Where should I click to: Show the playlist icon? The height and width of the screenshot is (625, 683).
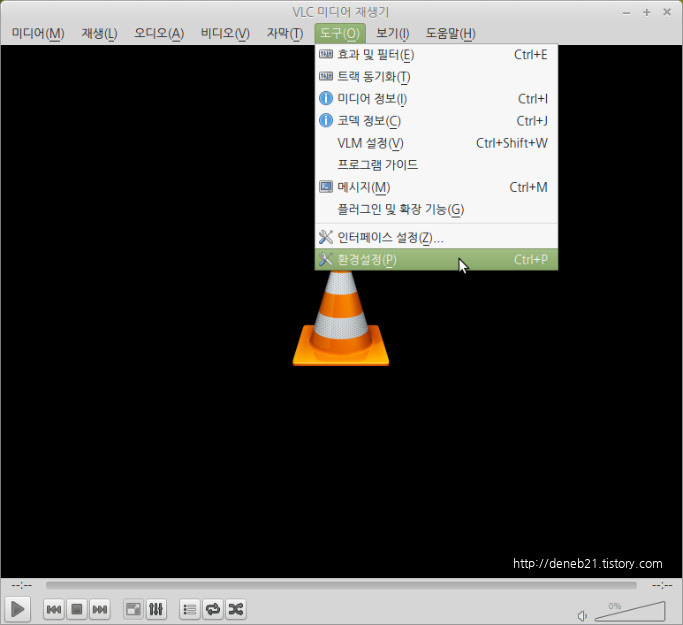(189, 609)
